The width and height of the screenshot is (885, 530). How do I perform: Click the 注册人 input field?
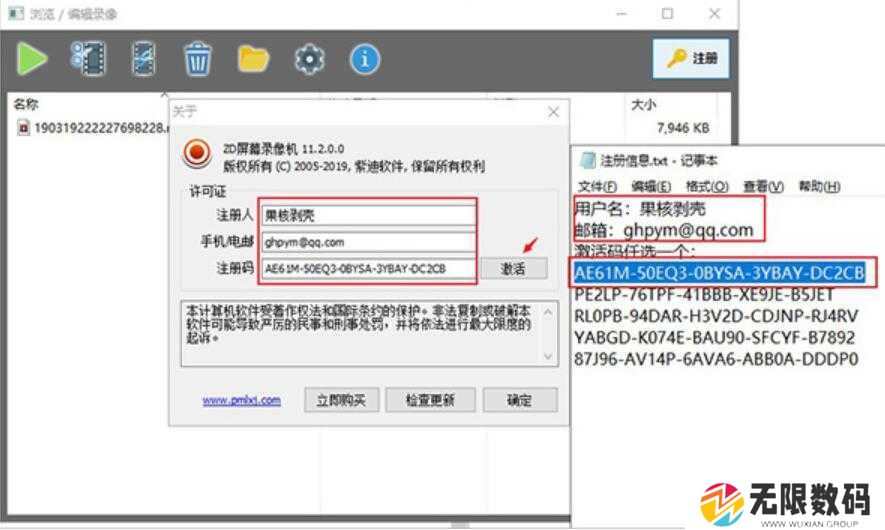tap(368, 215)
